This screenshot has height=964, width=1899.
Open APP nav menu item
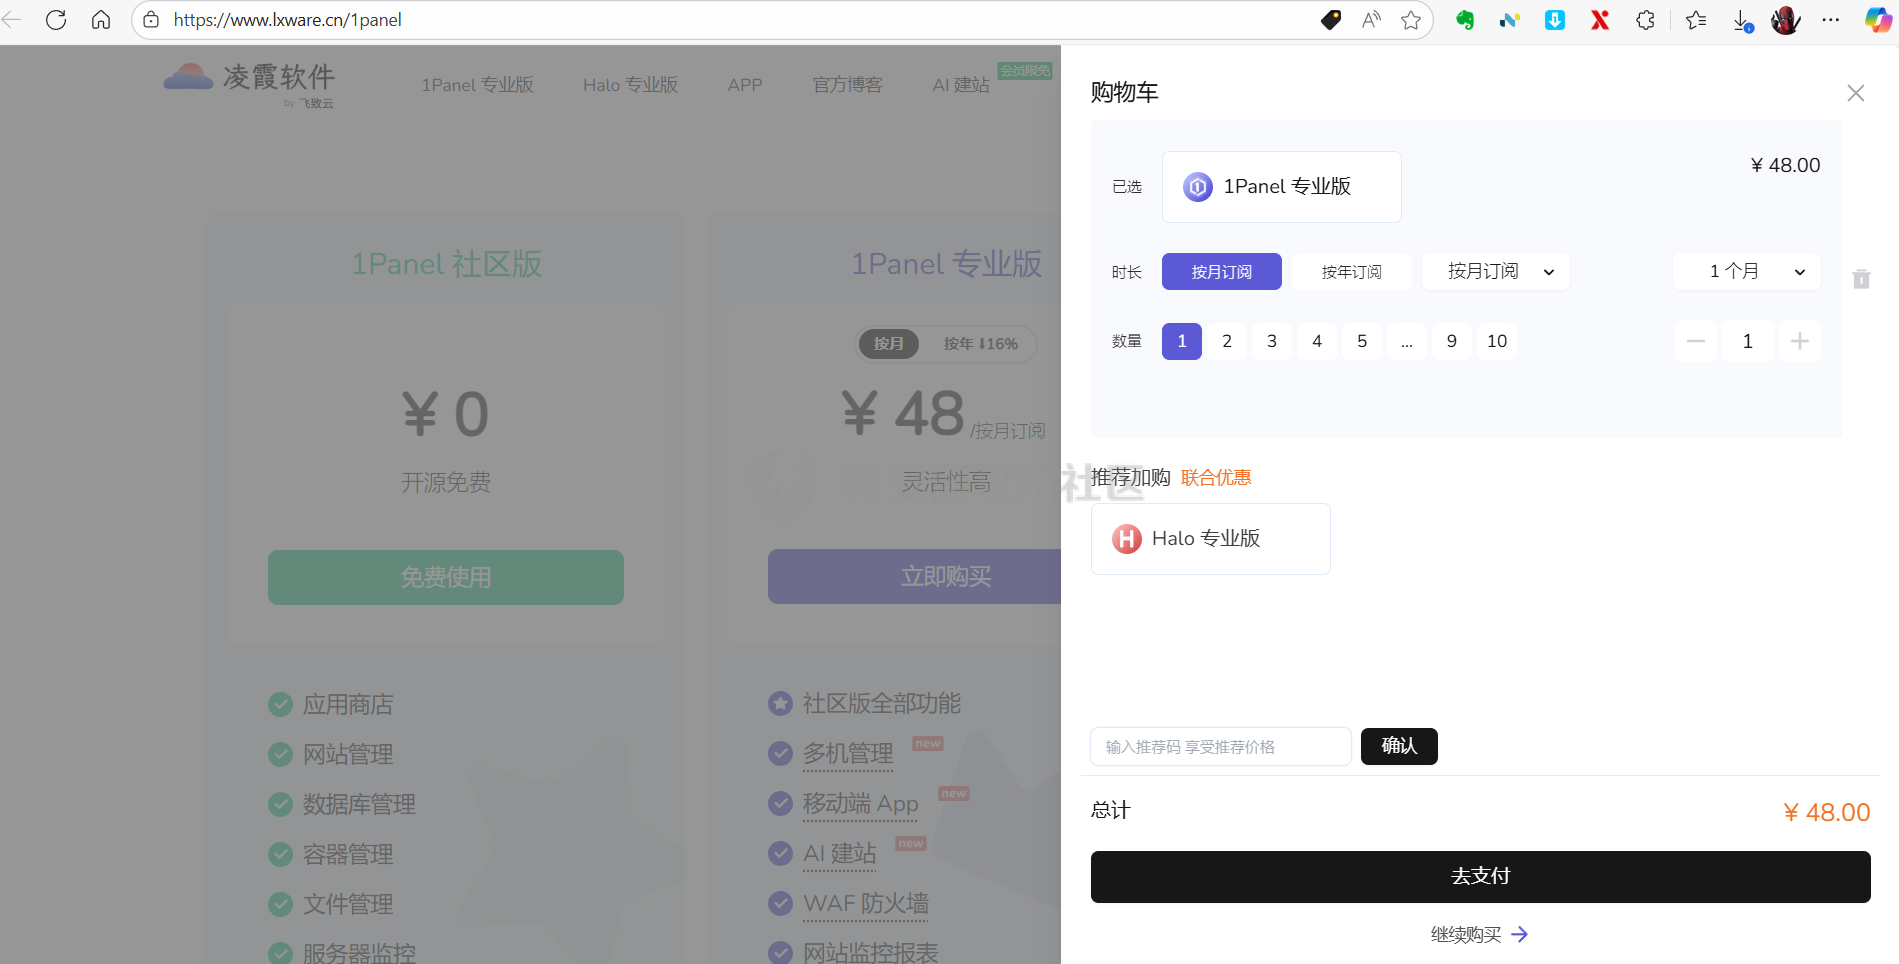click(745, 85)
